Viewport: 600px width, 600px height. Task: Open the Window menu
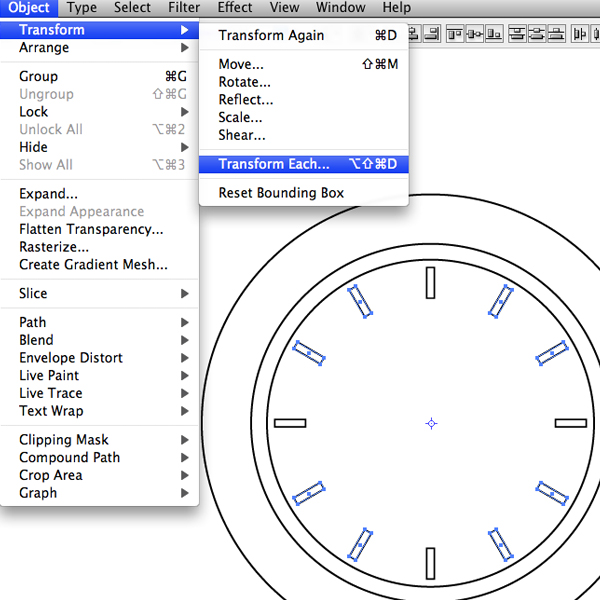(x=341, y=8)
